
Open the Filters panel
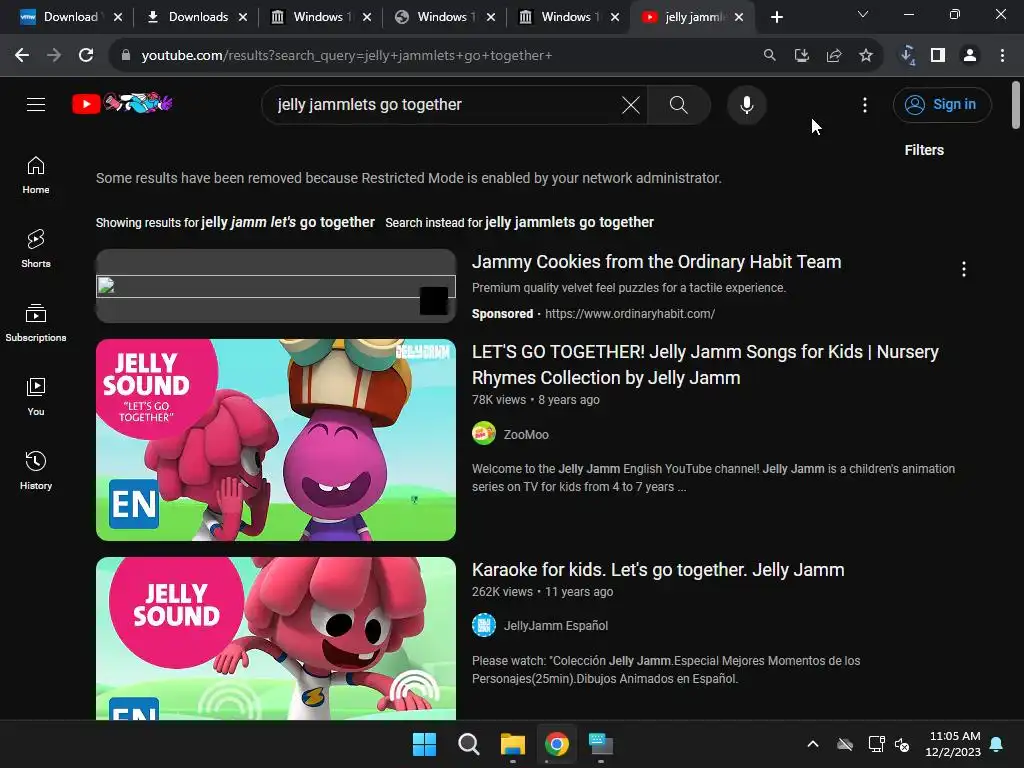point(924,150)
